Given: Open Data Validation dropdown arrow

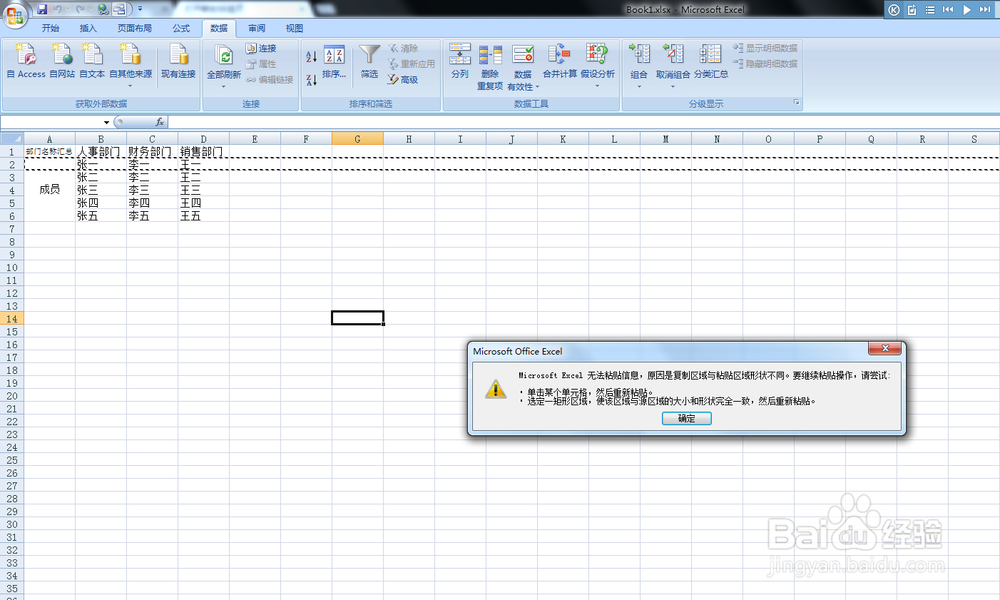Looking at the screenshot, I should coord(538,87).
